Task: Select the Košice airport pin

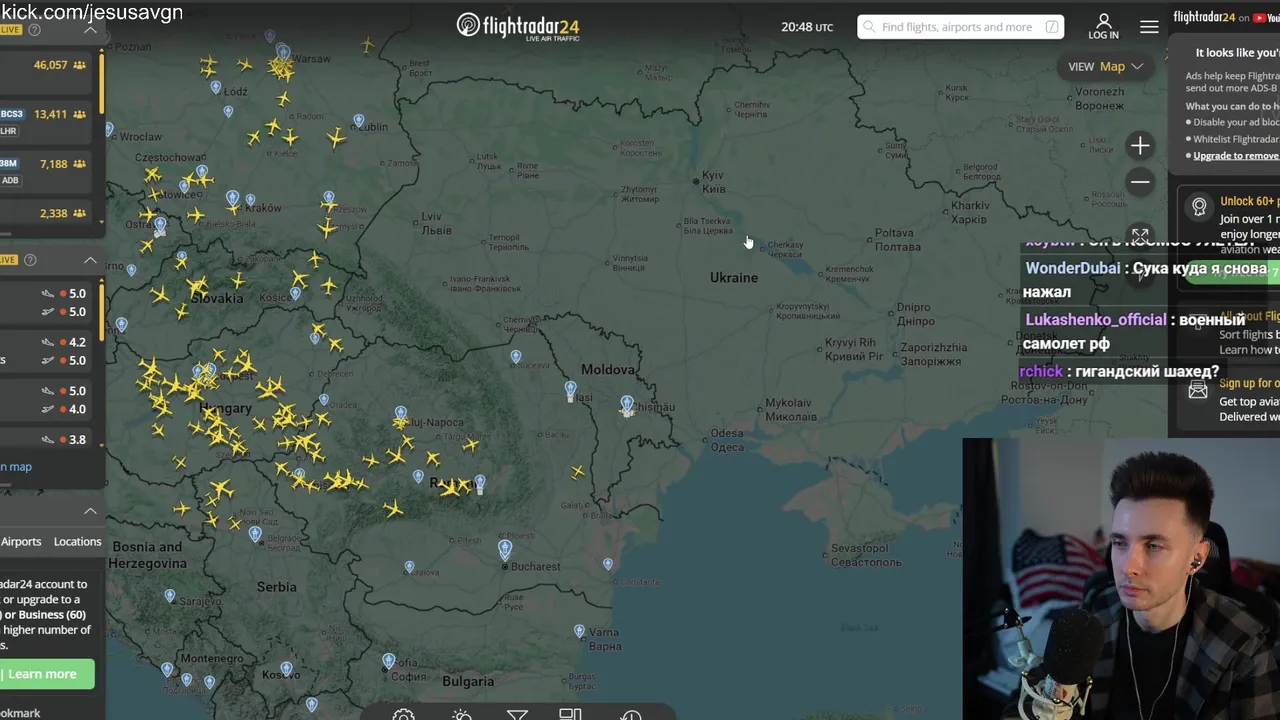Action: (295, 293)
